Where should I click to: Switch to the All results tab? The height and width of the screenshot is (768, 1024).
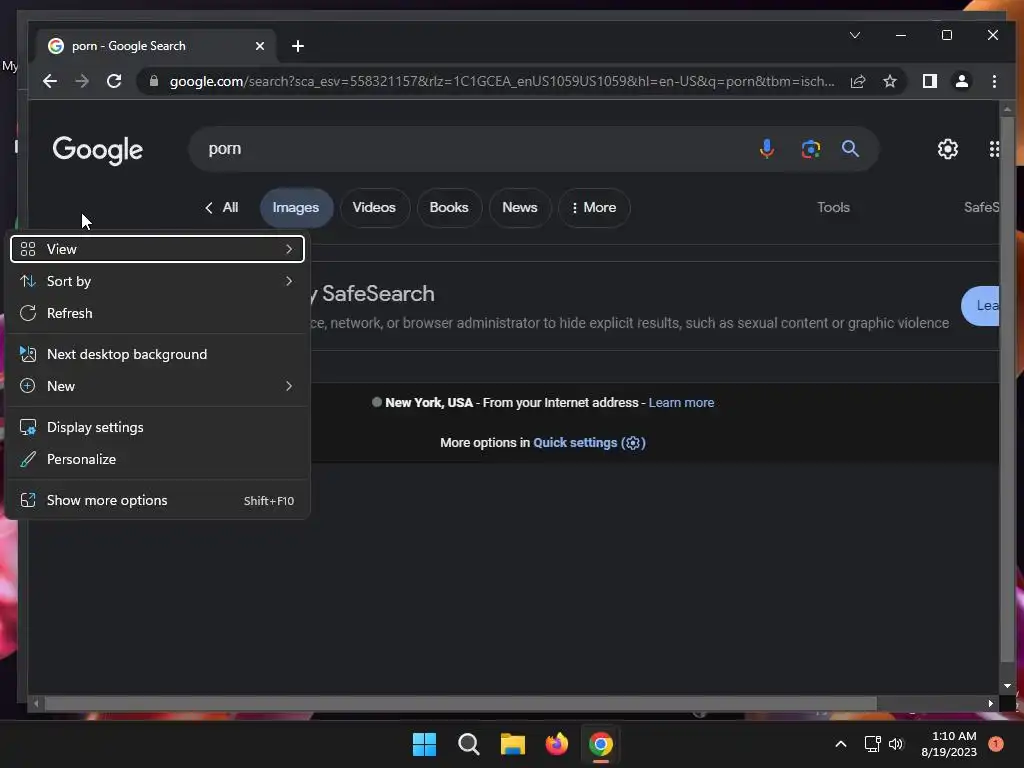click(x=222, y=208)
